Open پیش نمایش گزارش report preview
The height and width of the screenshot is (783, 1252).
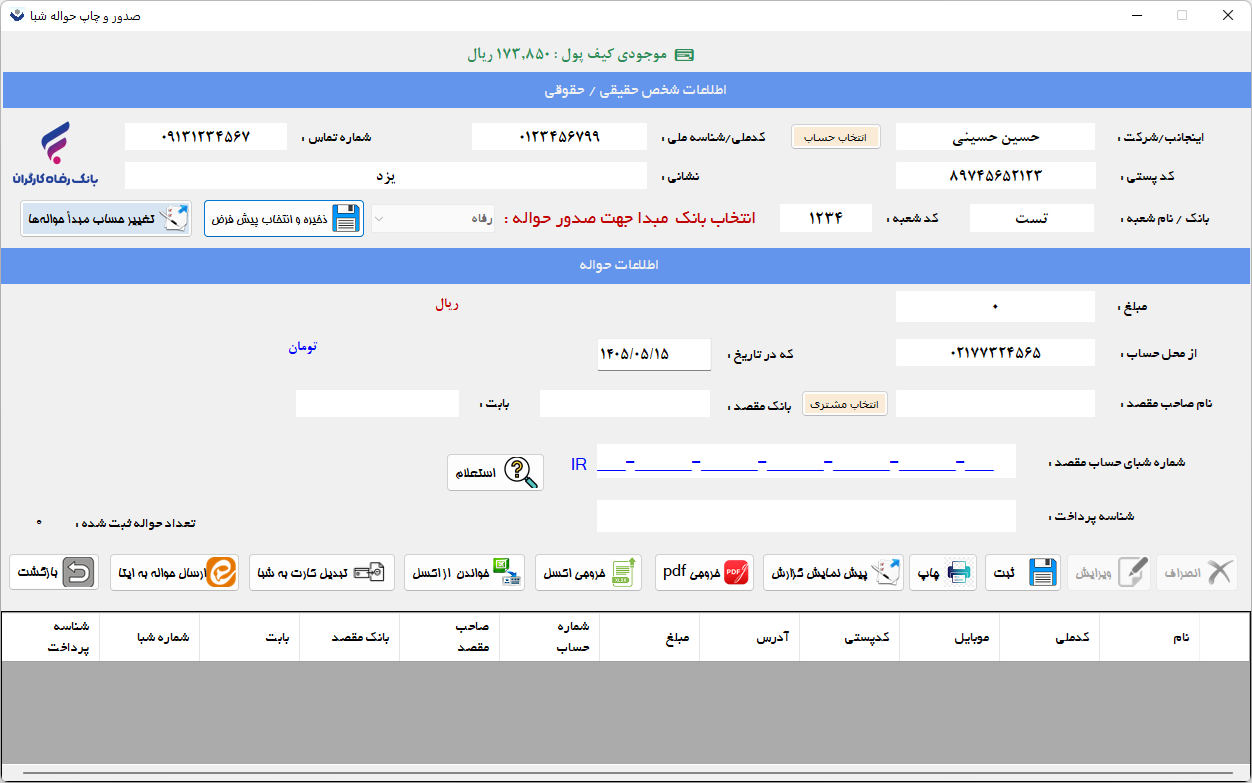(834, 573)
